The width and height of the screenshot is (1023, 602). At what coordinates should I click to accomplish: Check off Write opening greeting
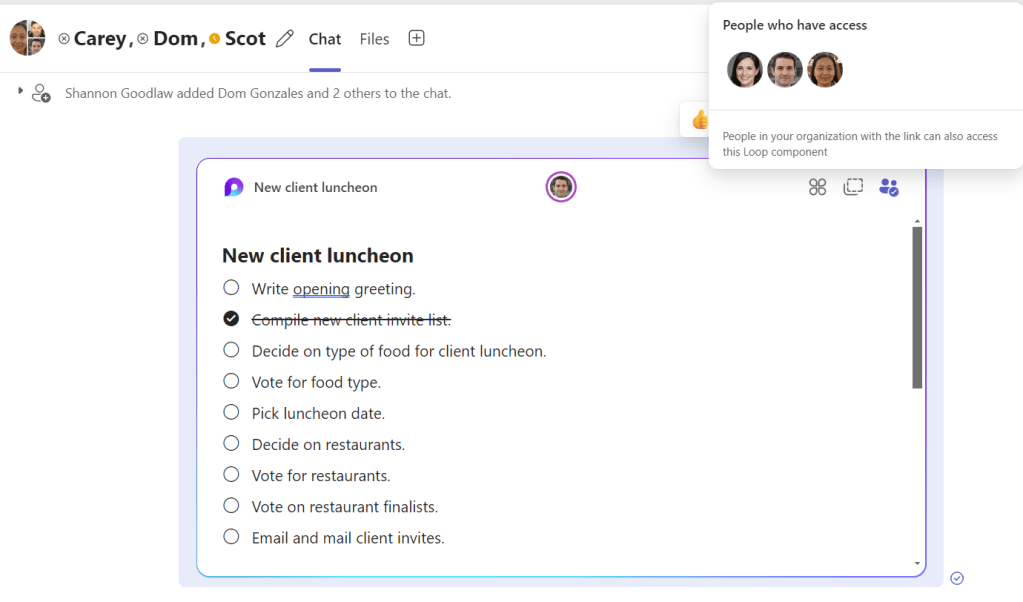231,288
